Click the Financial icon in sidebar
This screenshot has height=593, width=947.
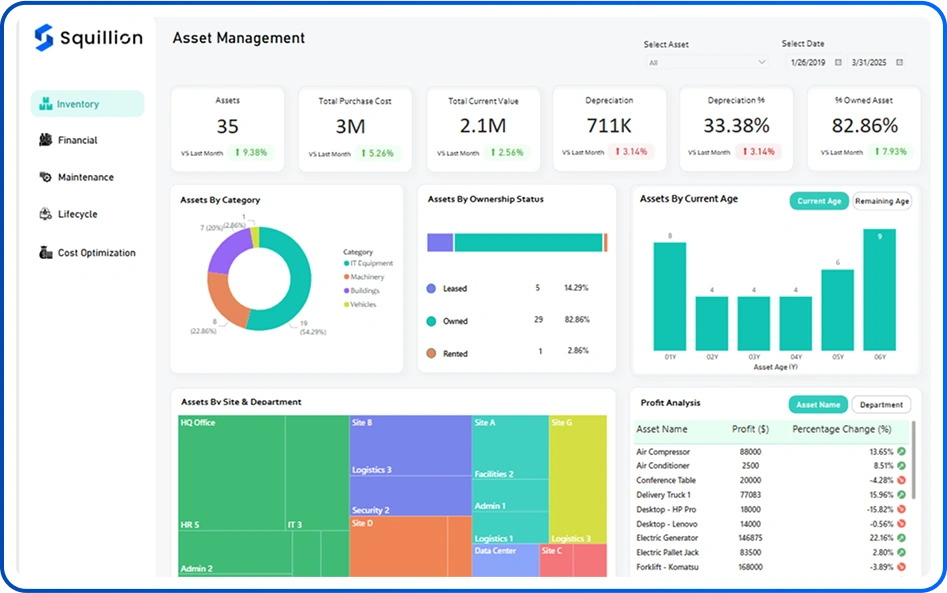coord(45,140)
